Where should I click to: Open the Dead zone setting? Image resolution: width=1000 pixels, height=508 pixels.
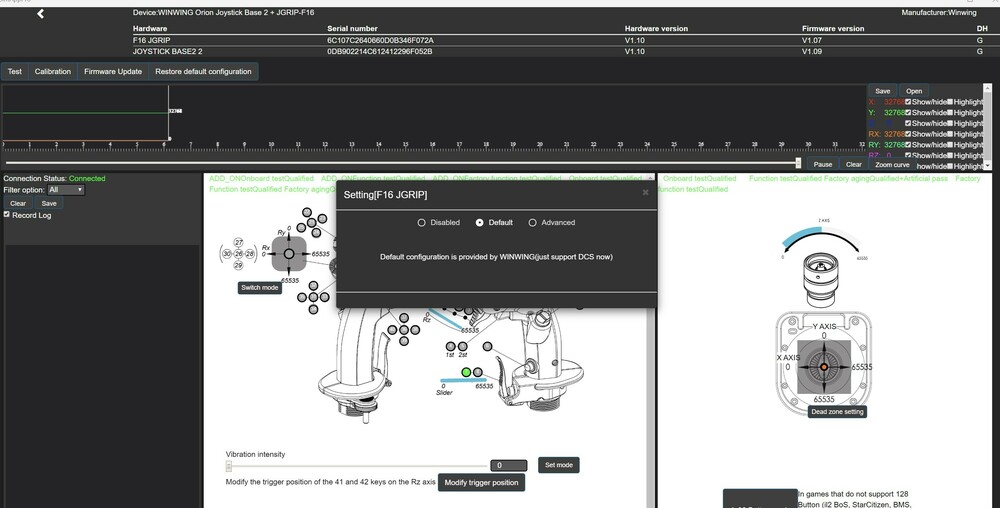pos(837,412)
